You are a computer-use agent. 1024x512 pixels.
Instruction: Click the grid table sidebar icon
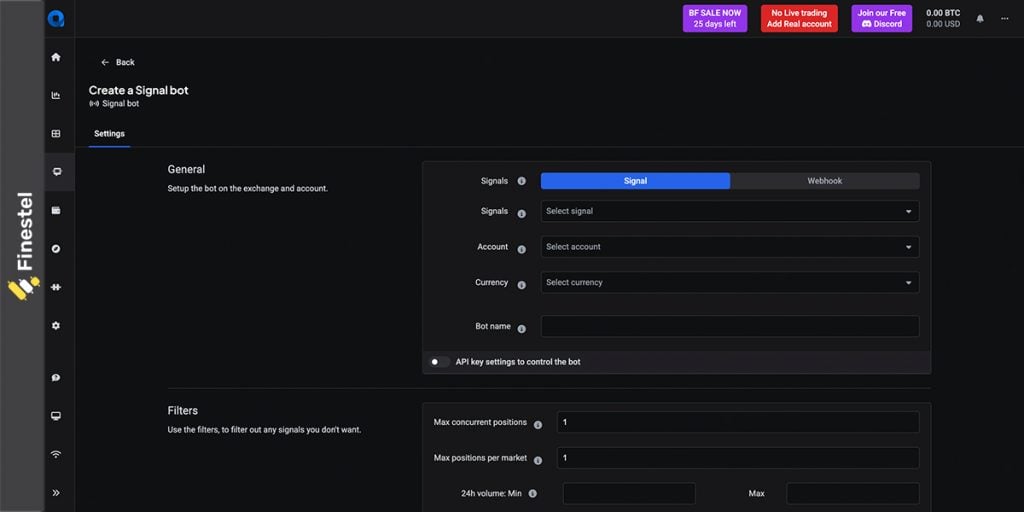click(x=56, y=133)
